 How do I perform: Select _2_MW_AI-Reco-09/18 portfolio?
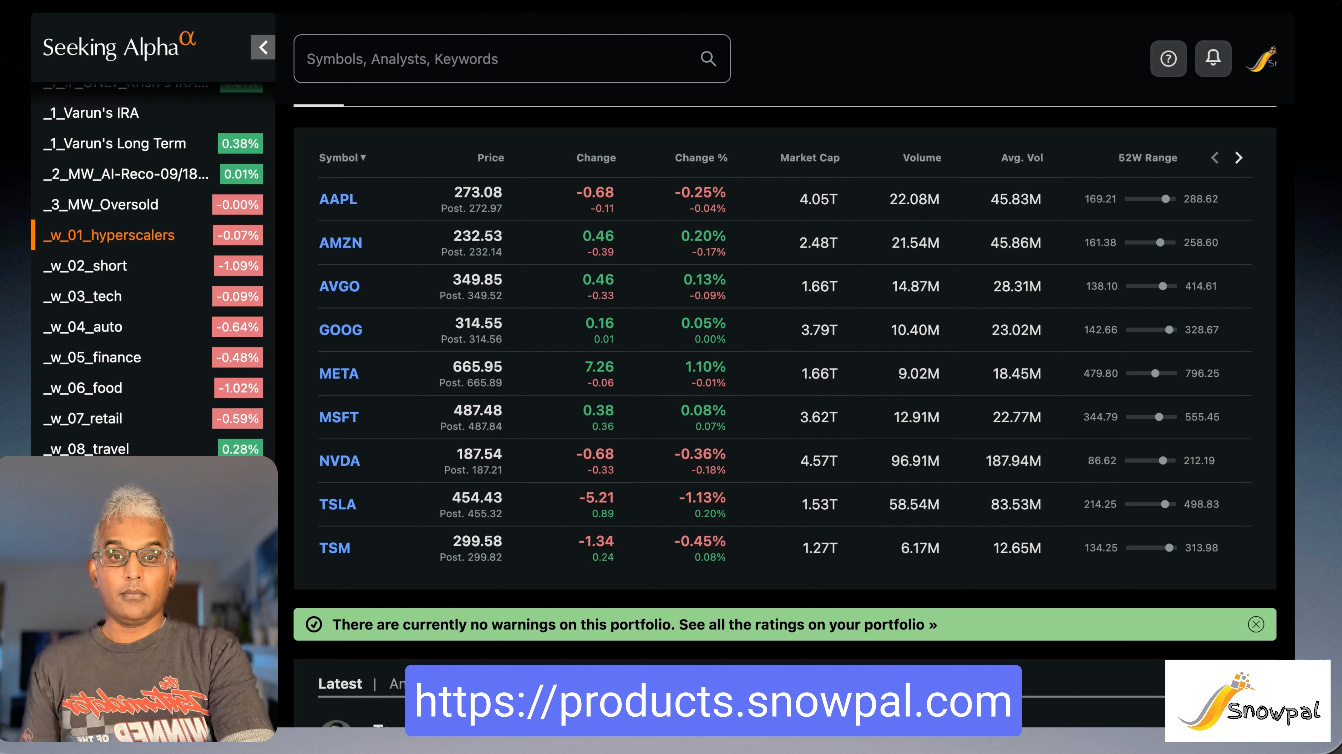point(125,174)
